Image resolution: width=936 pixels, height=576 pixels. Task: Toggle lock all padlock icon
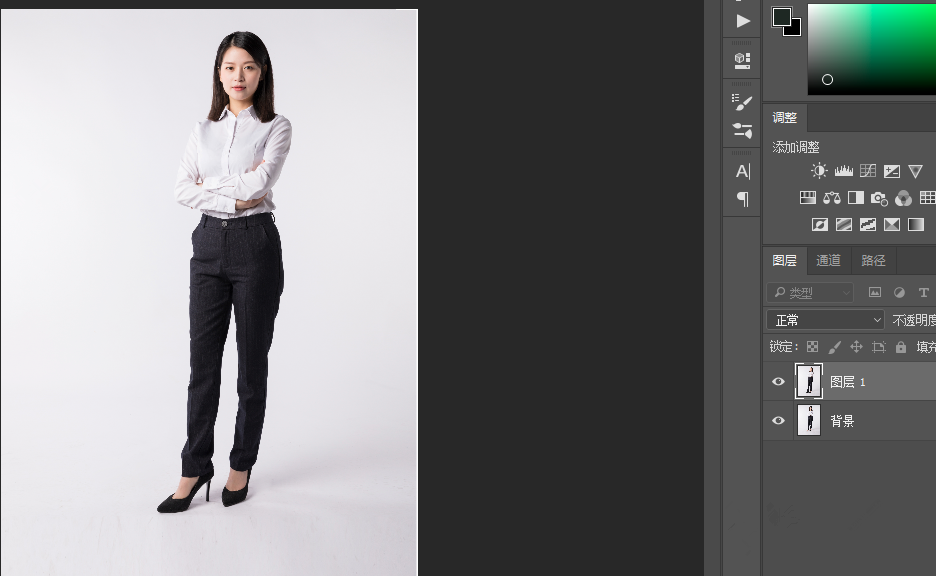click(x=901, y=347)
